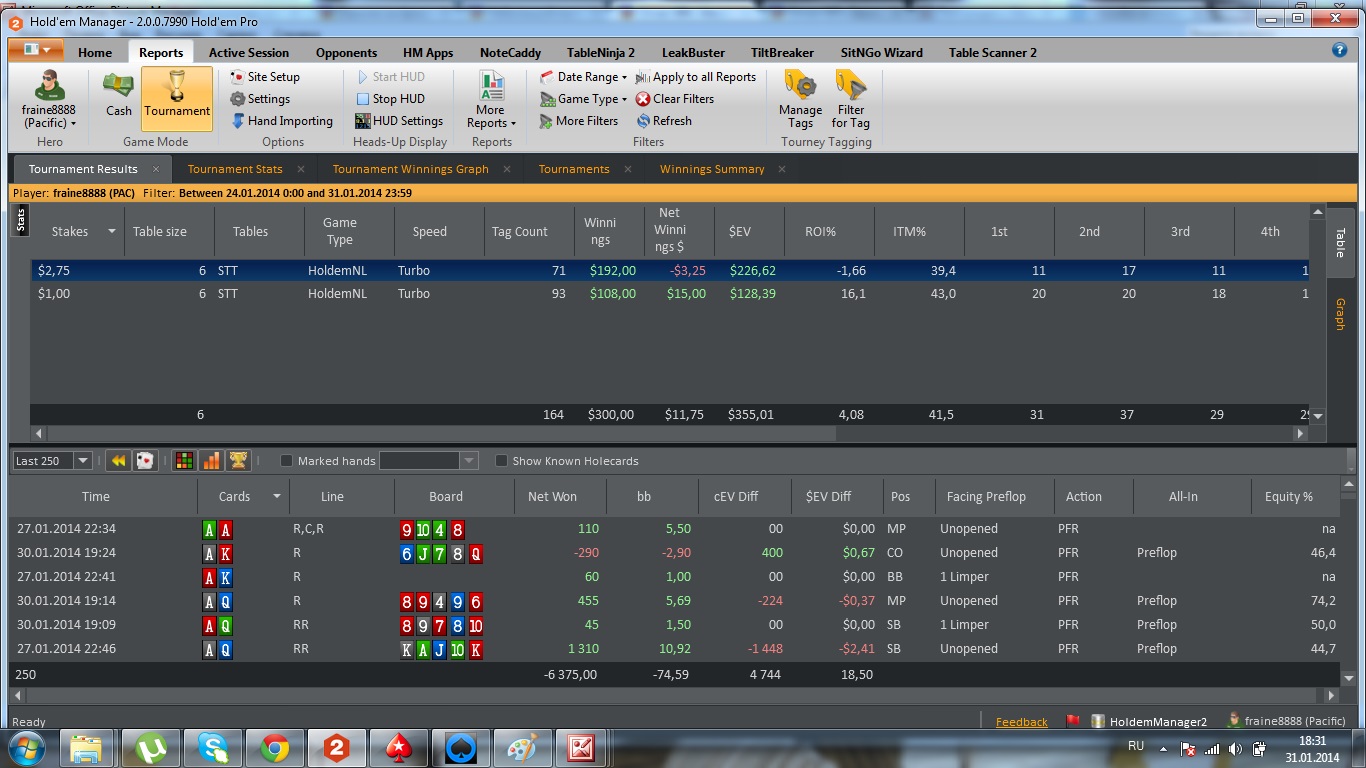The height and width of the screenshot is (768, 1366).
Task: Open the Date Range filter dropdown
Action: pyautogui.click(x=584, y=77)
